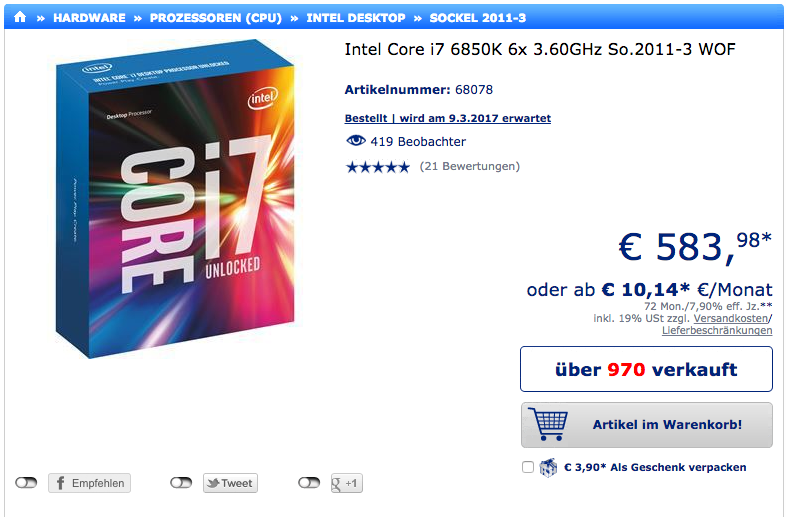Click the eye icon beside Beobachter
This screenshot has height=517, width=786.
coord(355,141)
